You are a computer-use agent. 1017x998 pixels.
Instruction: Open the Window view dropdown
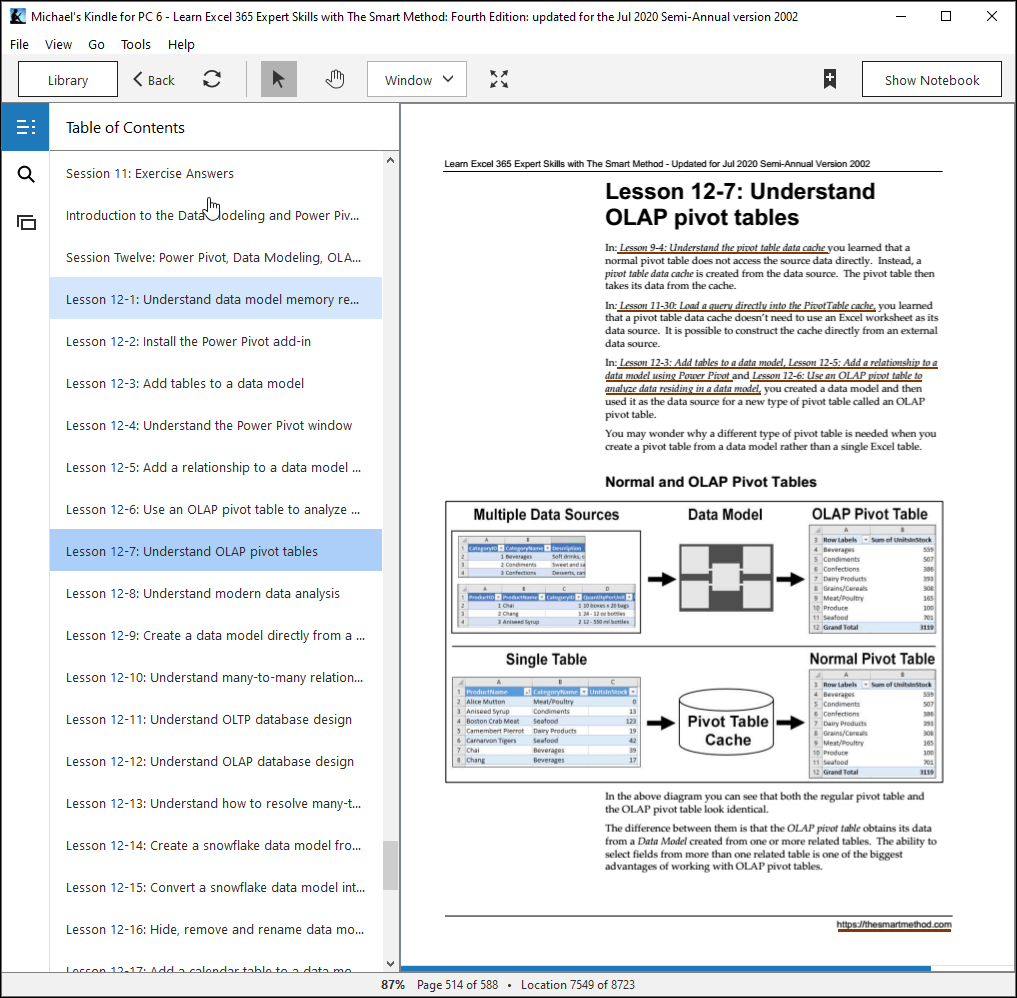(416, 80)
